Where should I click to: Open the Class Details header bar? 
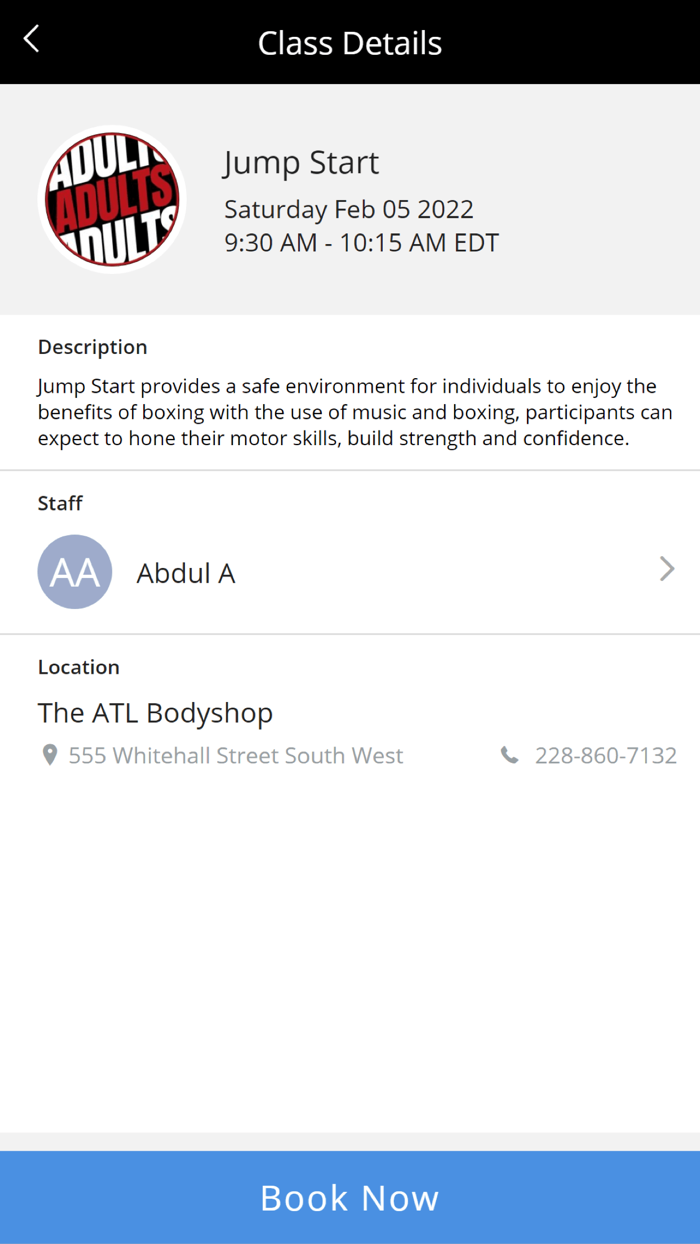pyautogui.click(x=350, y=42)
